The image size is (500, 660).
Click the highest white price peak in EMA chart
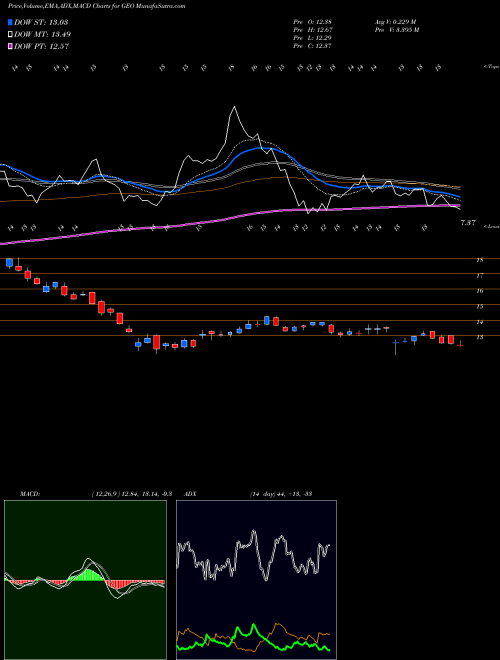(x=234, y=108)
